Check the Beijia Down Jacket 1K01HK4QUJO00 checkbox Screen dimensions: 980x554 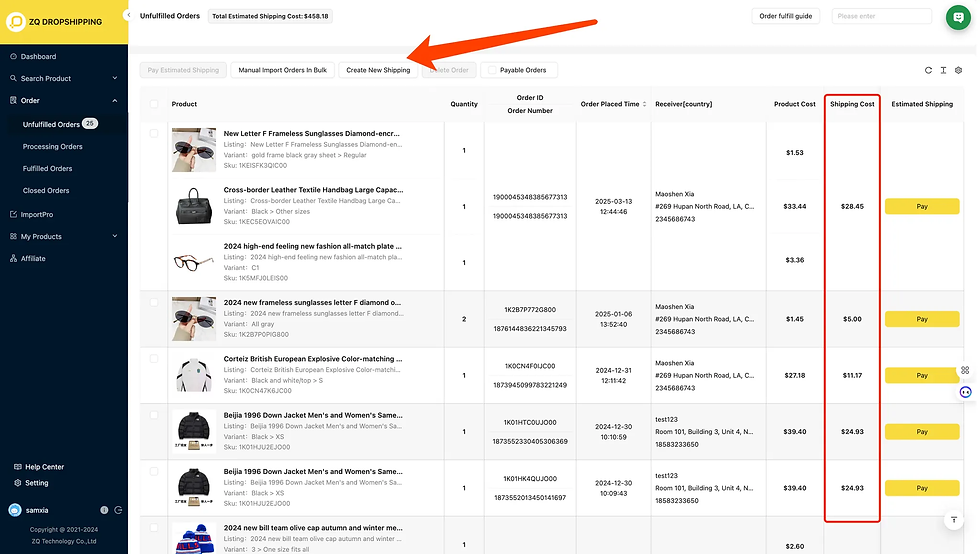pyautogui.click(x=154, y=471)
